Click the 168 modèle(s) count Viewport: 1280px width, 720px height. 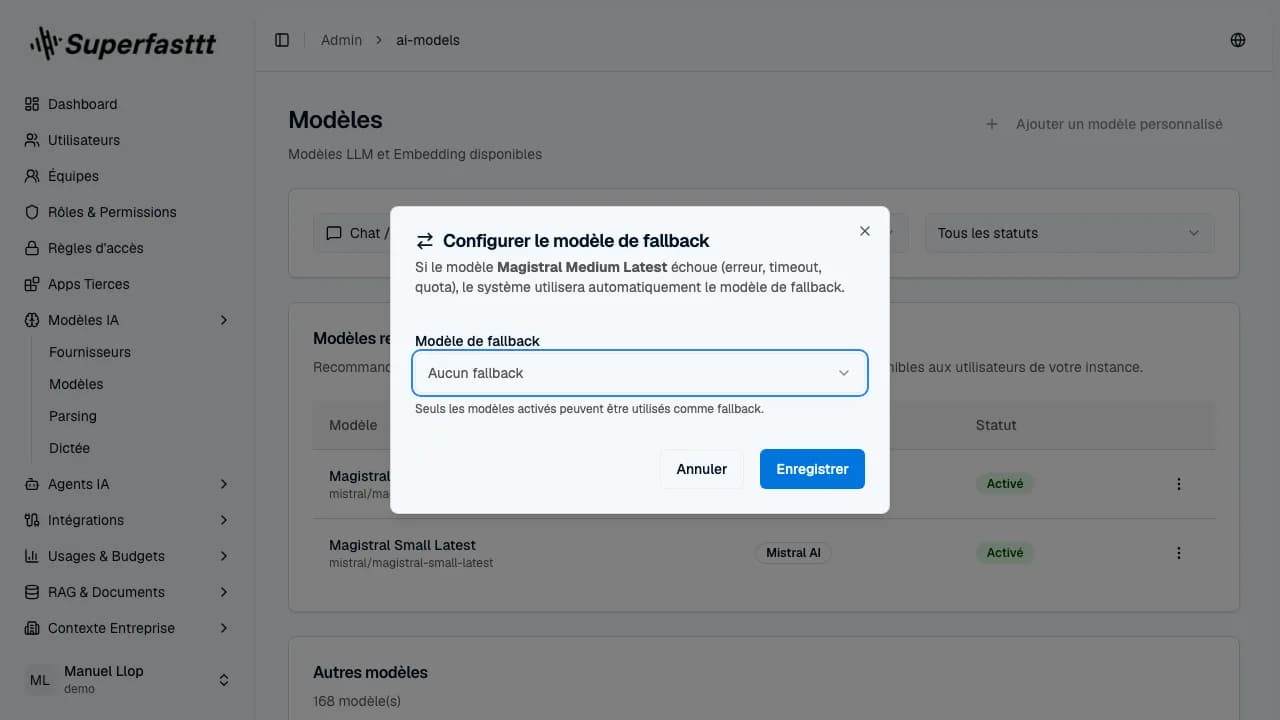click(357, 701)
